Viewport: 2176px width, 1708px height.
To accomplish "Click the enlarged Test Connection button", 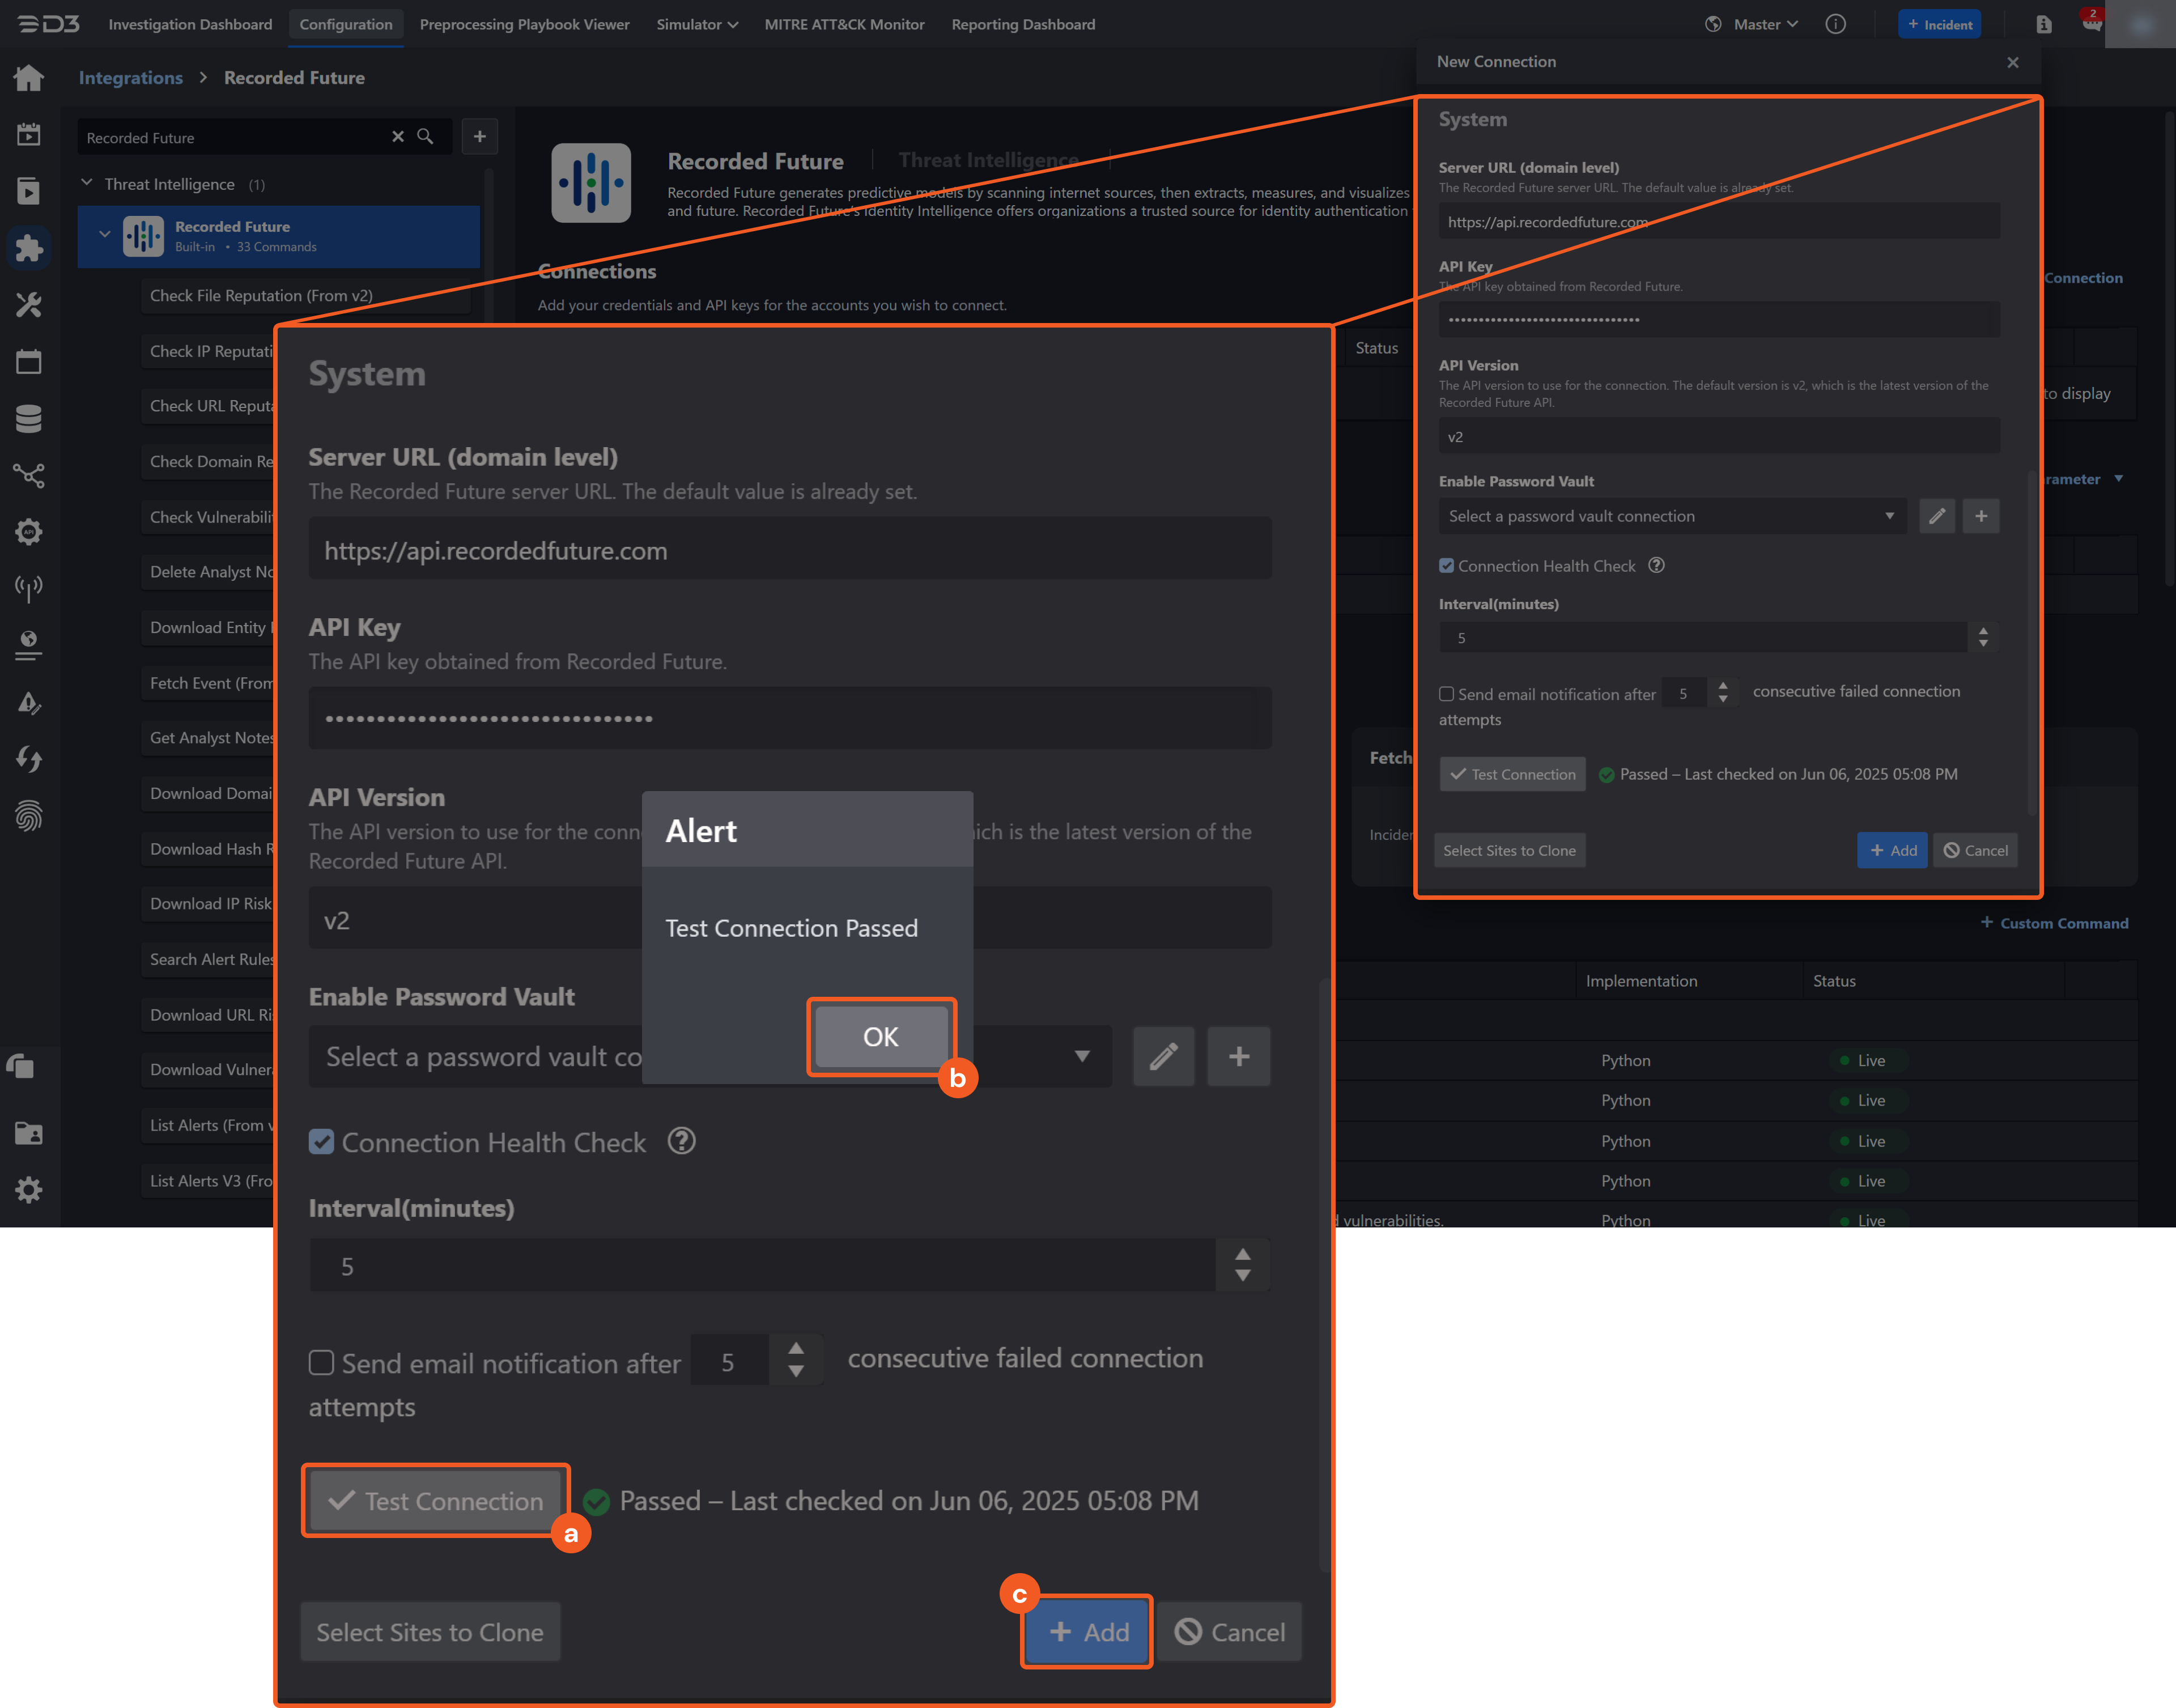I will click(435, 1501).
